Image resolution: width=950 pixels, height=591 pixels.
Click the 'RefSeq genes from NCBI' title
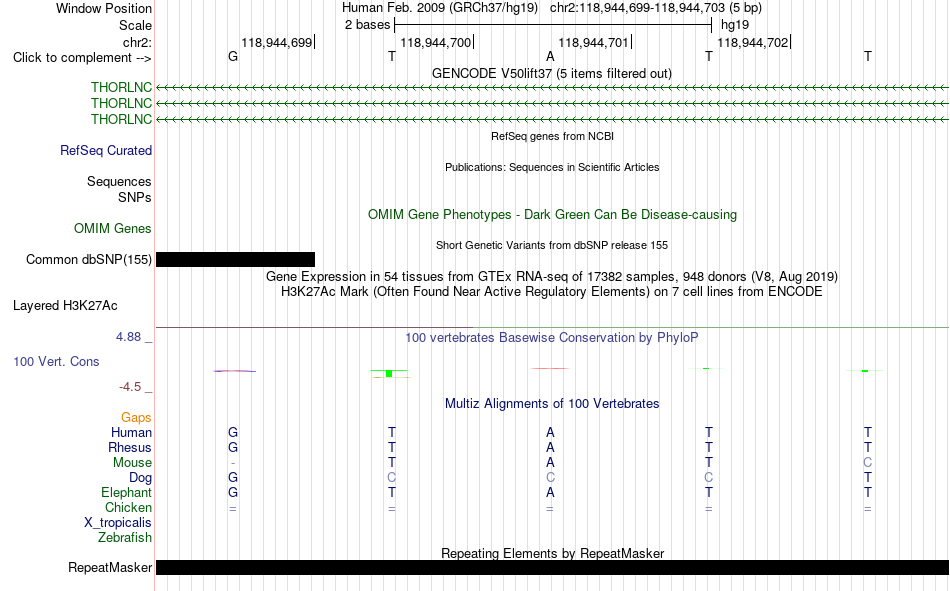(x=552, y=136)
